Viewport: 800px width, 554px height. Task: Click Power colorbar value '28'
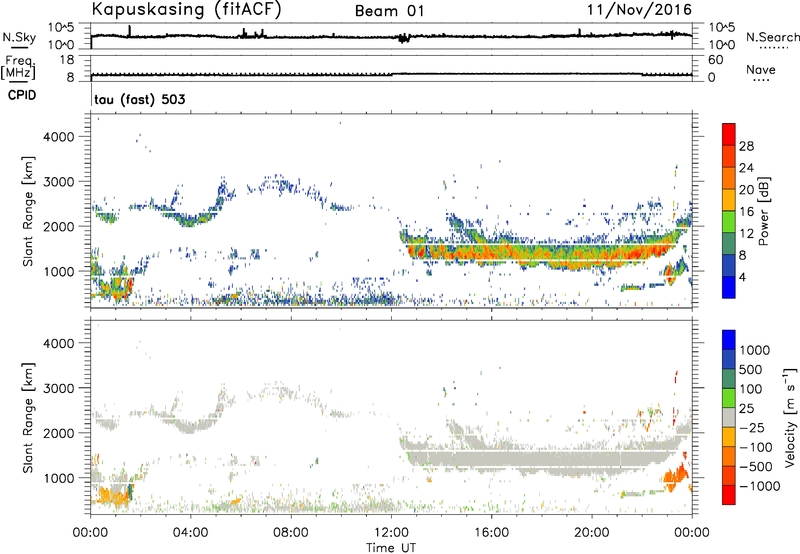746,146
